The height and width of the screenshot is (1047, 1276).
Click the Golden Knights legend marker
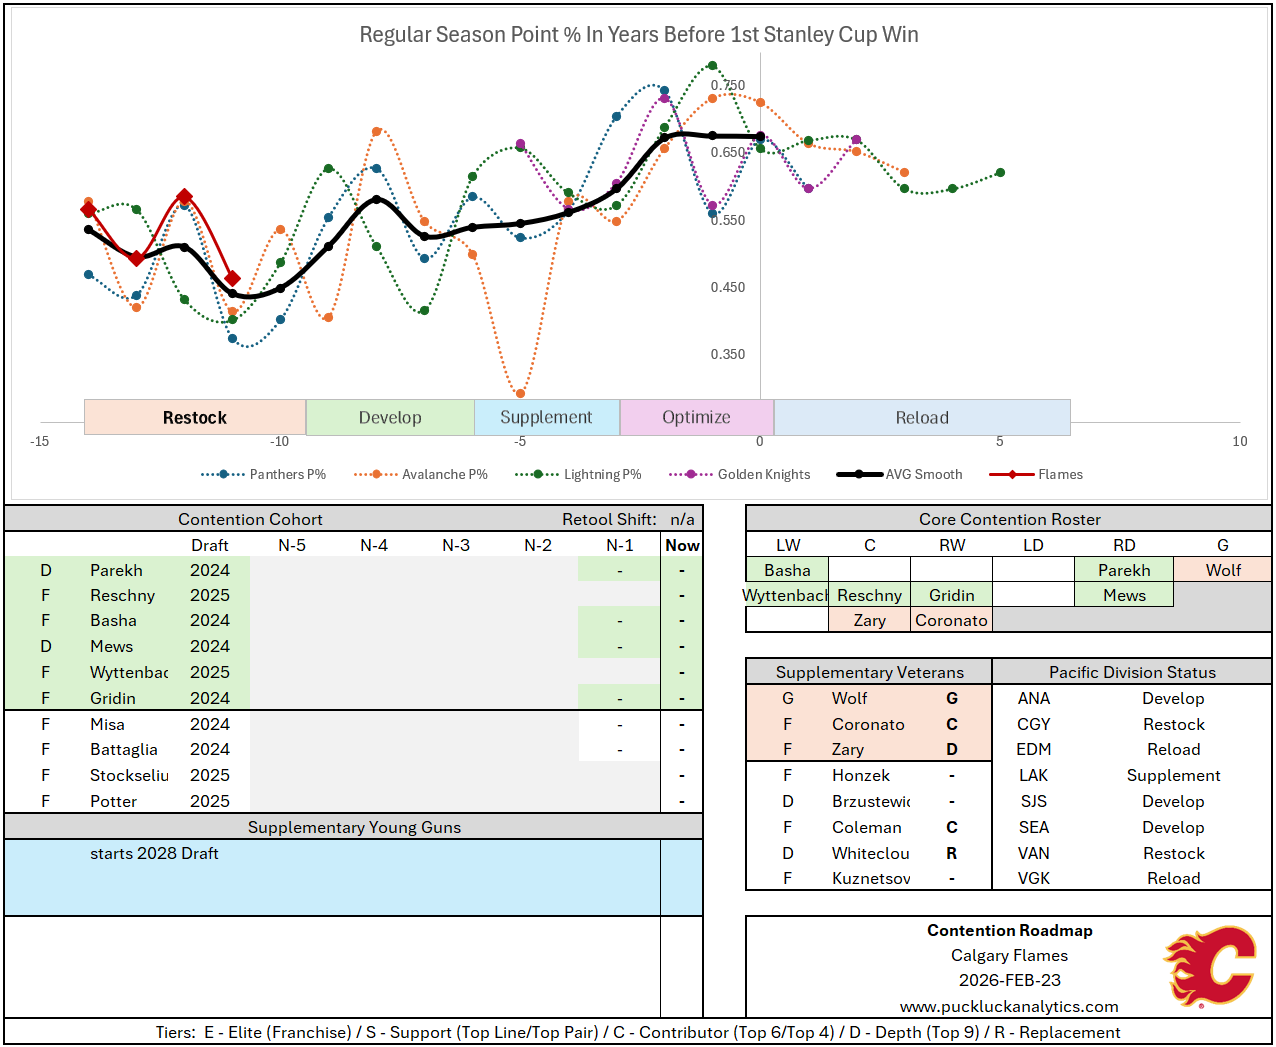[x=691, y=474]
